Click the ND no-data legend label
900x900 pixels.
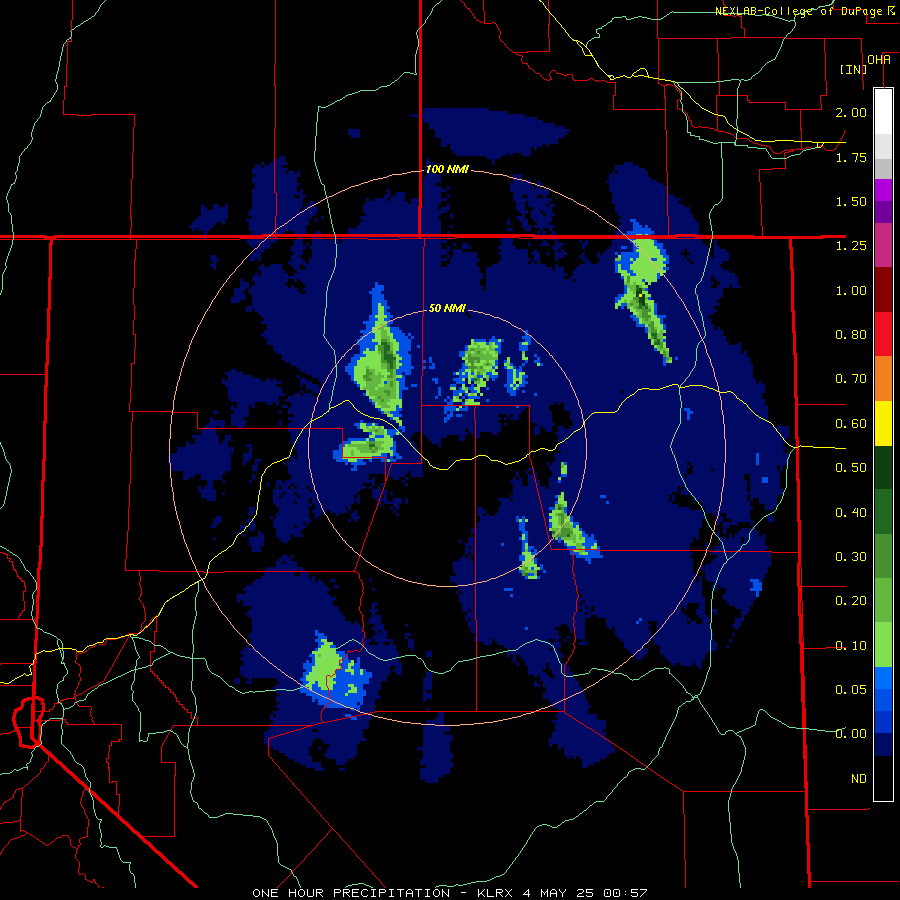pyautogui.click(x=859, y=779)
